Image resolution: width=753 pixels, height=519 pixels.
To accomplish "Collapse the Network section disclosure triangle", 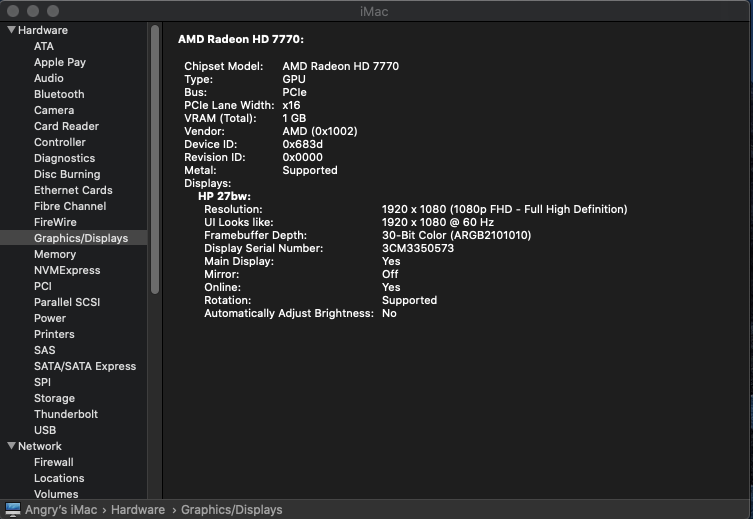I will pos(11,447).
